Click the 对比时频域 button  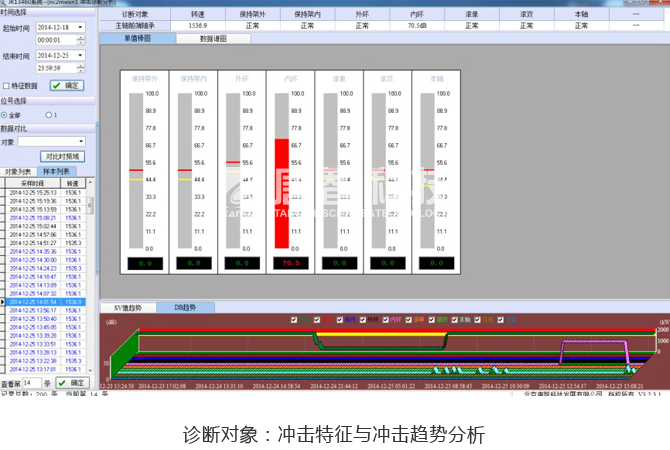[x=62, y=156]
